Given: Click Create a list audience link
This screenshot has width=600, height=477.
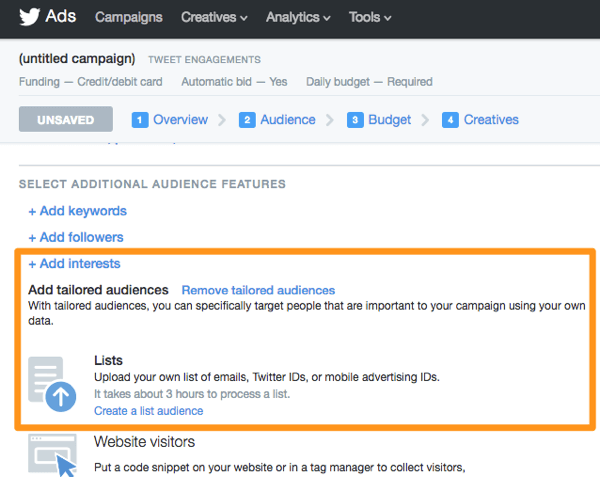Looking at the screenshot, I should pos(148,411).
